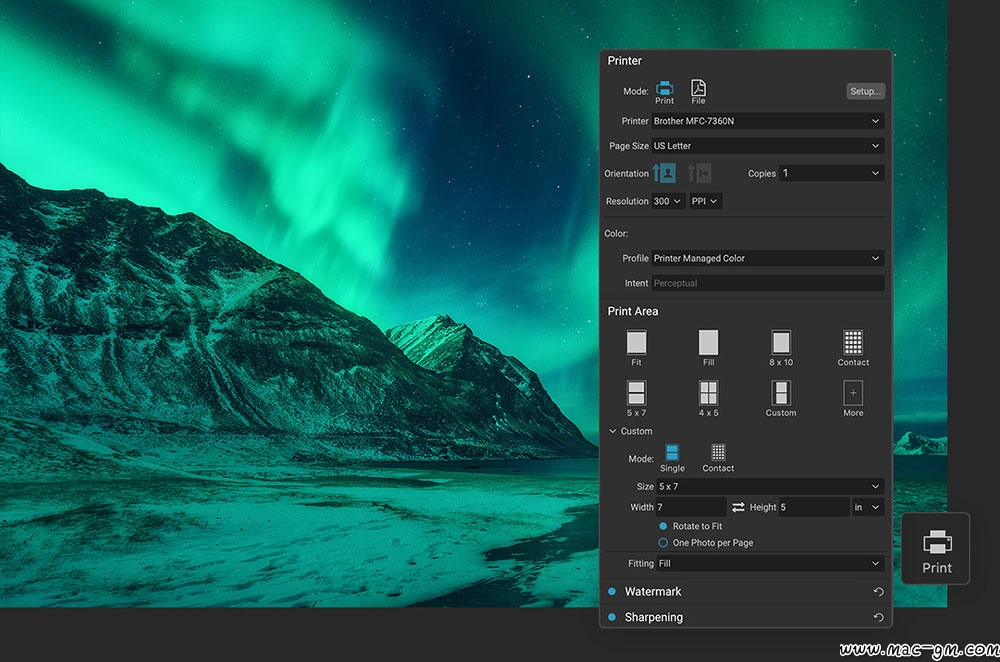Viewport: 1000px width, 662px height.
Task: Click the Print button beside the panel
Action: pyautogui.click(x=936, y=549)
